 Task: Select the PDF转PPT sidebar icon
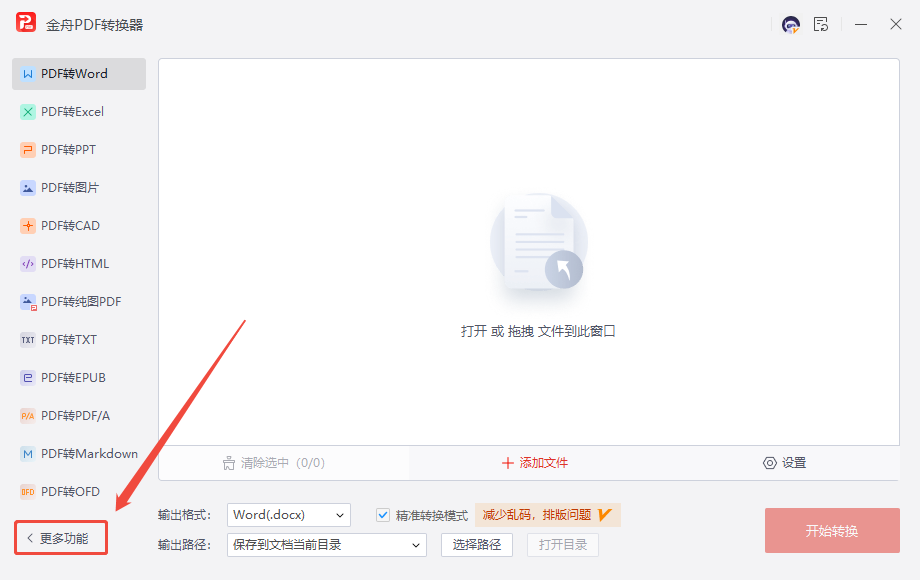(28, 150)
